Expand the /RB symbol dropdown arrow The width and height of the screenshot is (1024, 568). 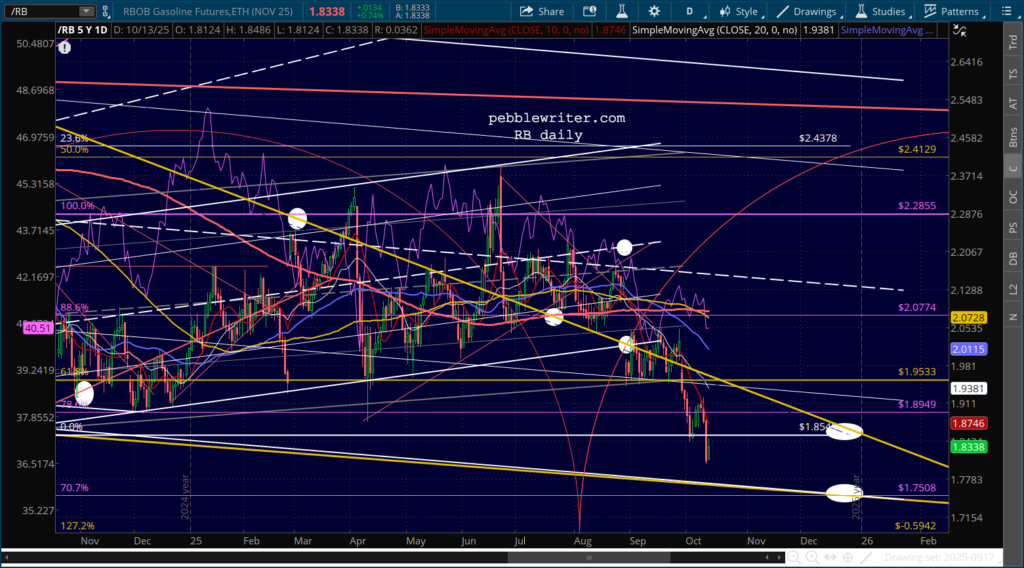86,11
